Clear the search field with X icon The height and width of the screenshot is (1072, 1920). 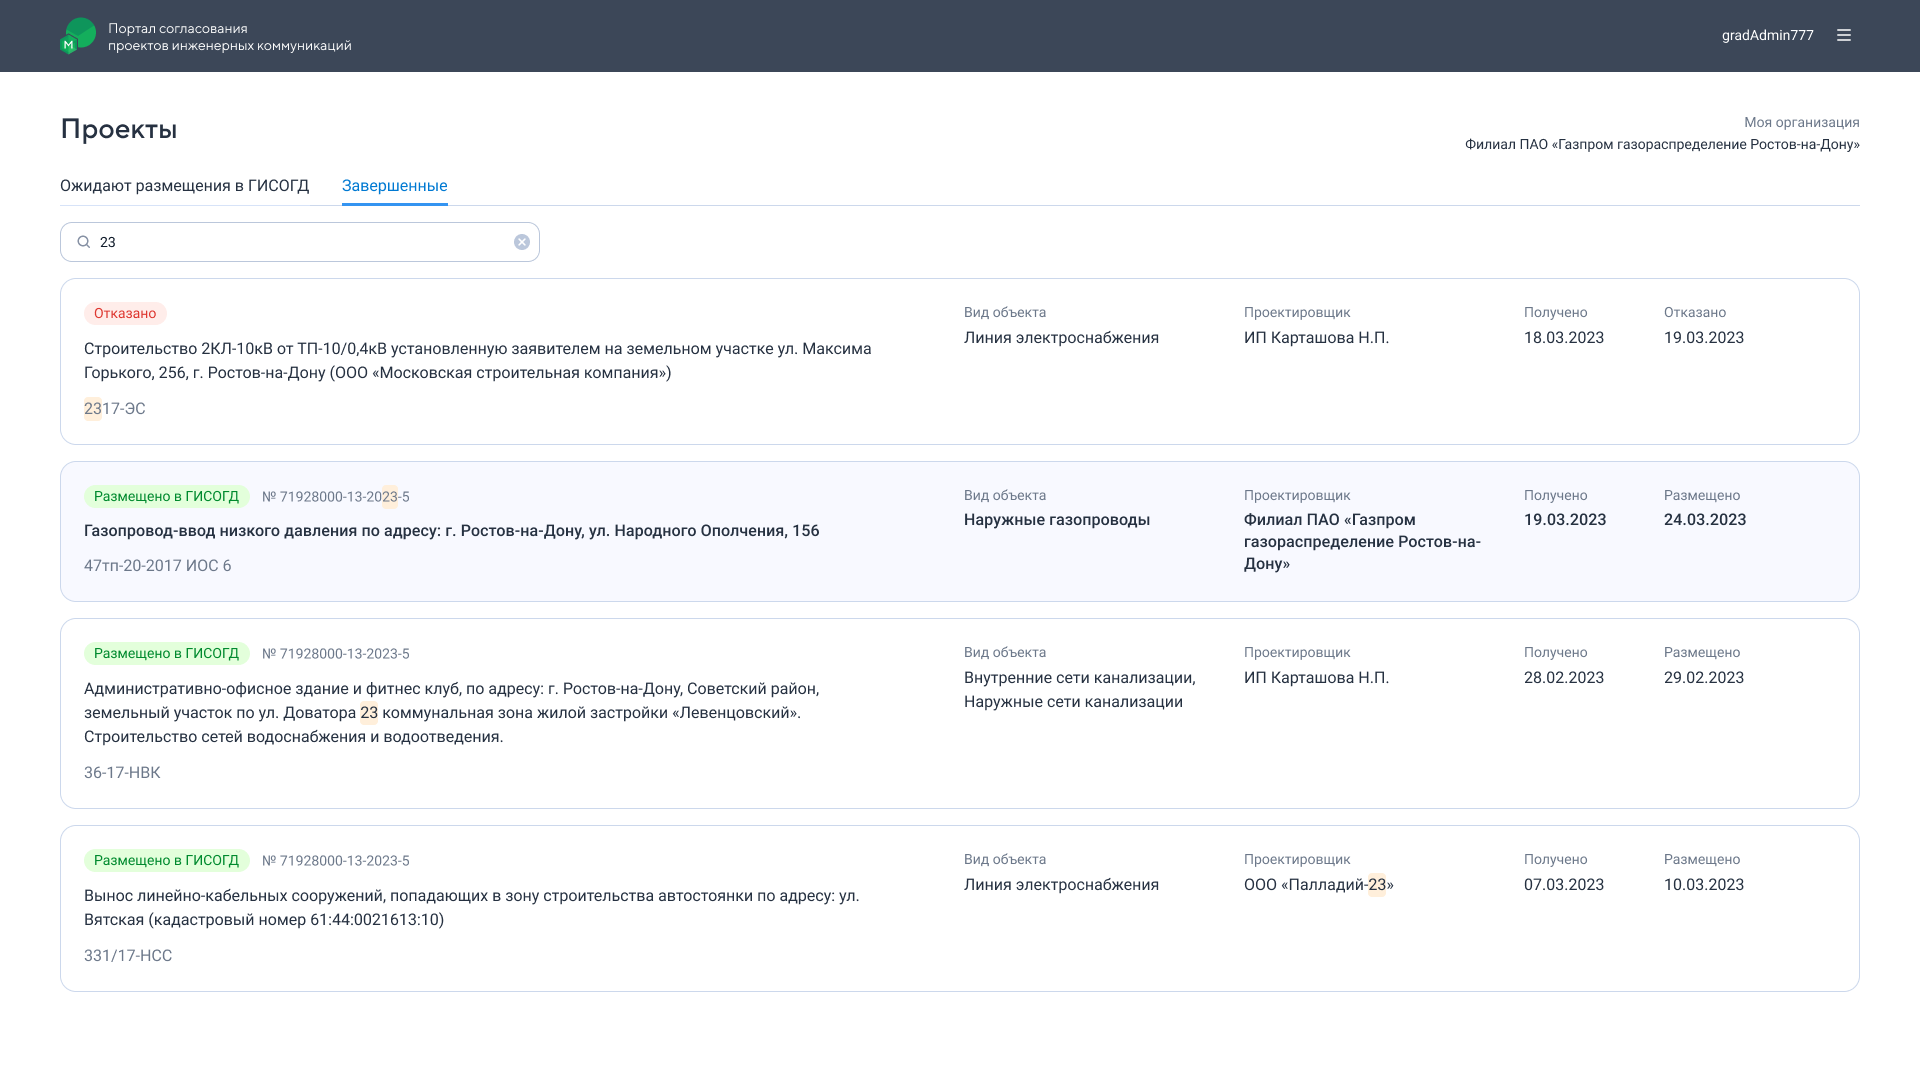coord(522,242)
